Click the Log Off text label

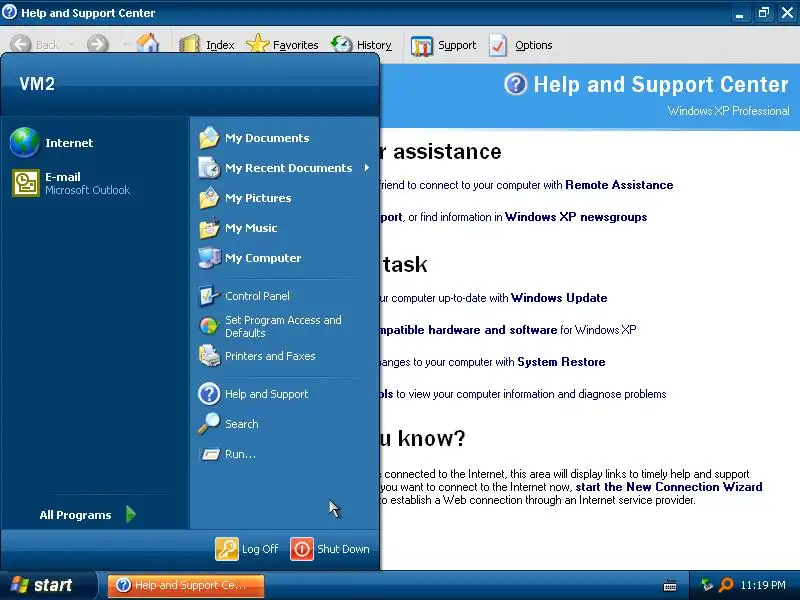coord(260,549)
